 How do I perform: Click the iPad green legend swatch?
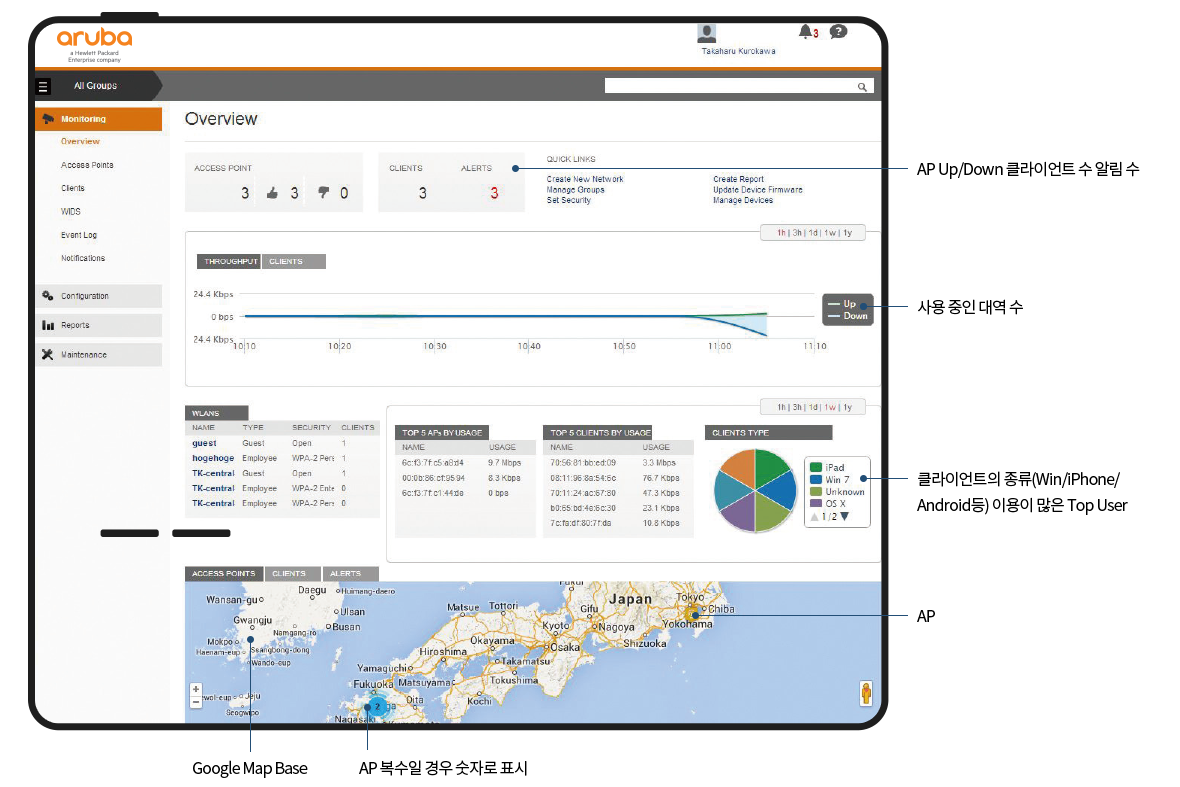[816, 467]
